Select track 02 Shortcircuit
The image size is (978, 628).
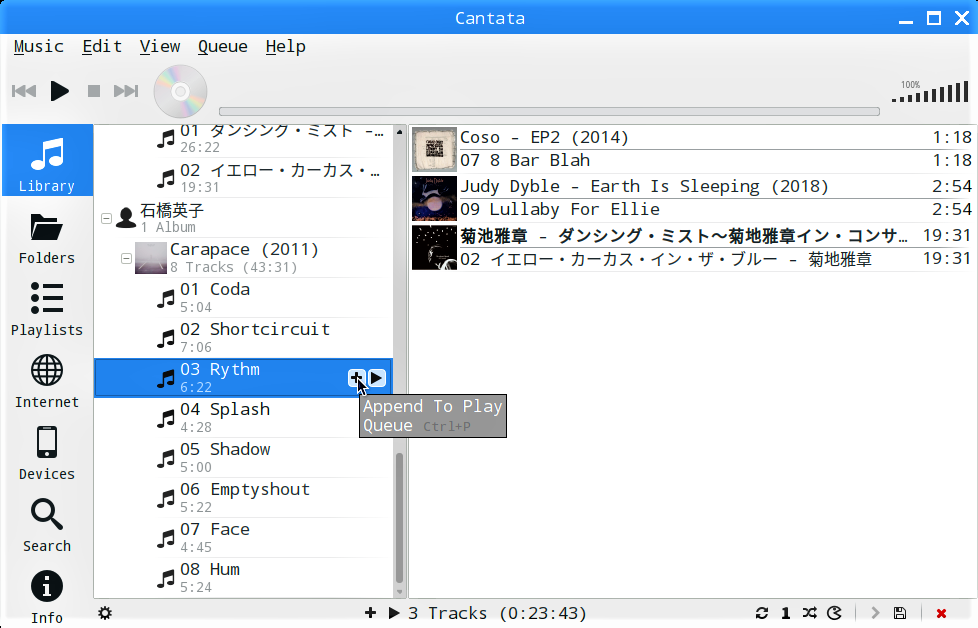pos(243,337)
